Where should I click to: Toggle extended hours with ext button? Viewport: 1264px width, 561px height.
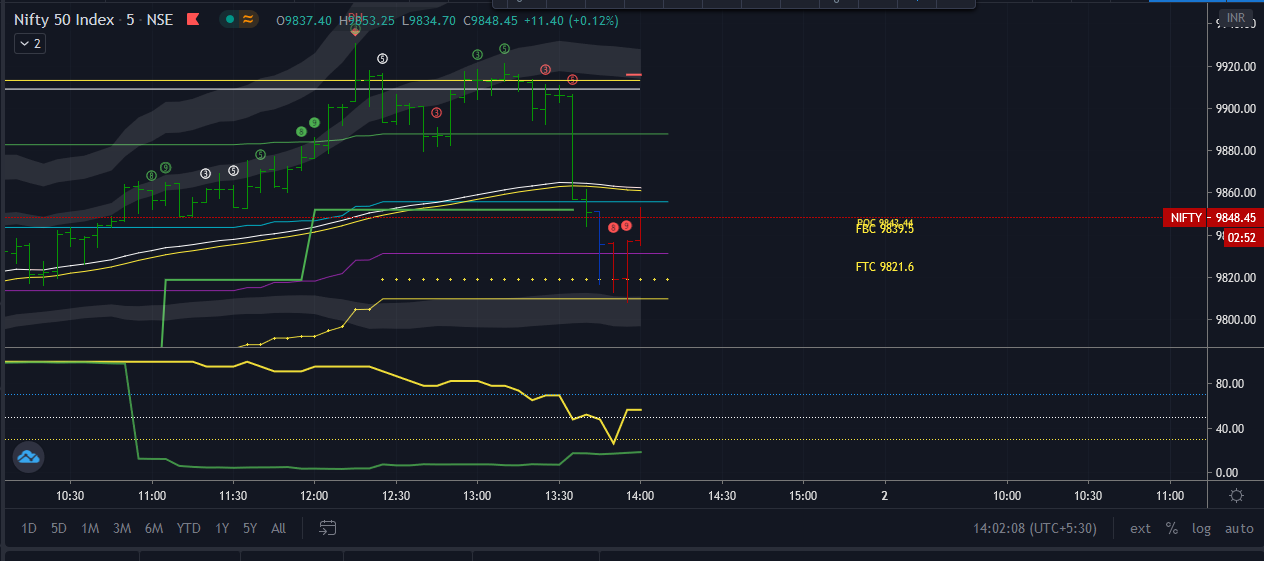click(x=1140, y=528)
